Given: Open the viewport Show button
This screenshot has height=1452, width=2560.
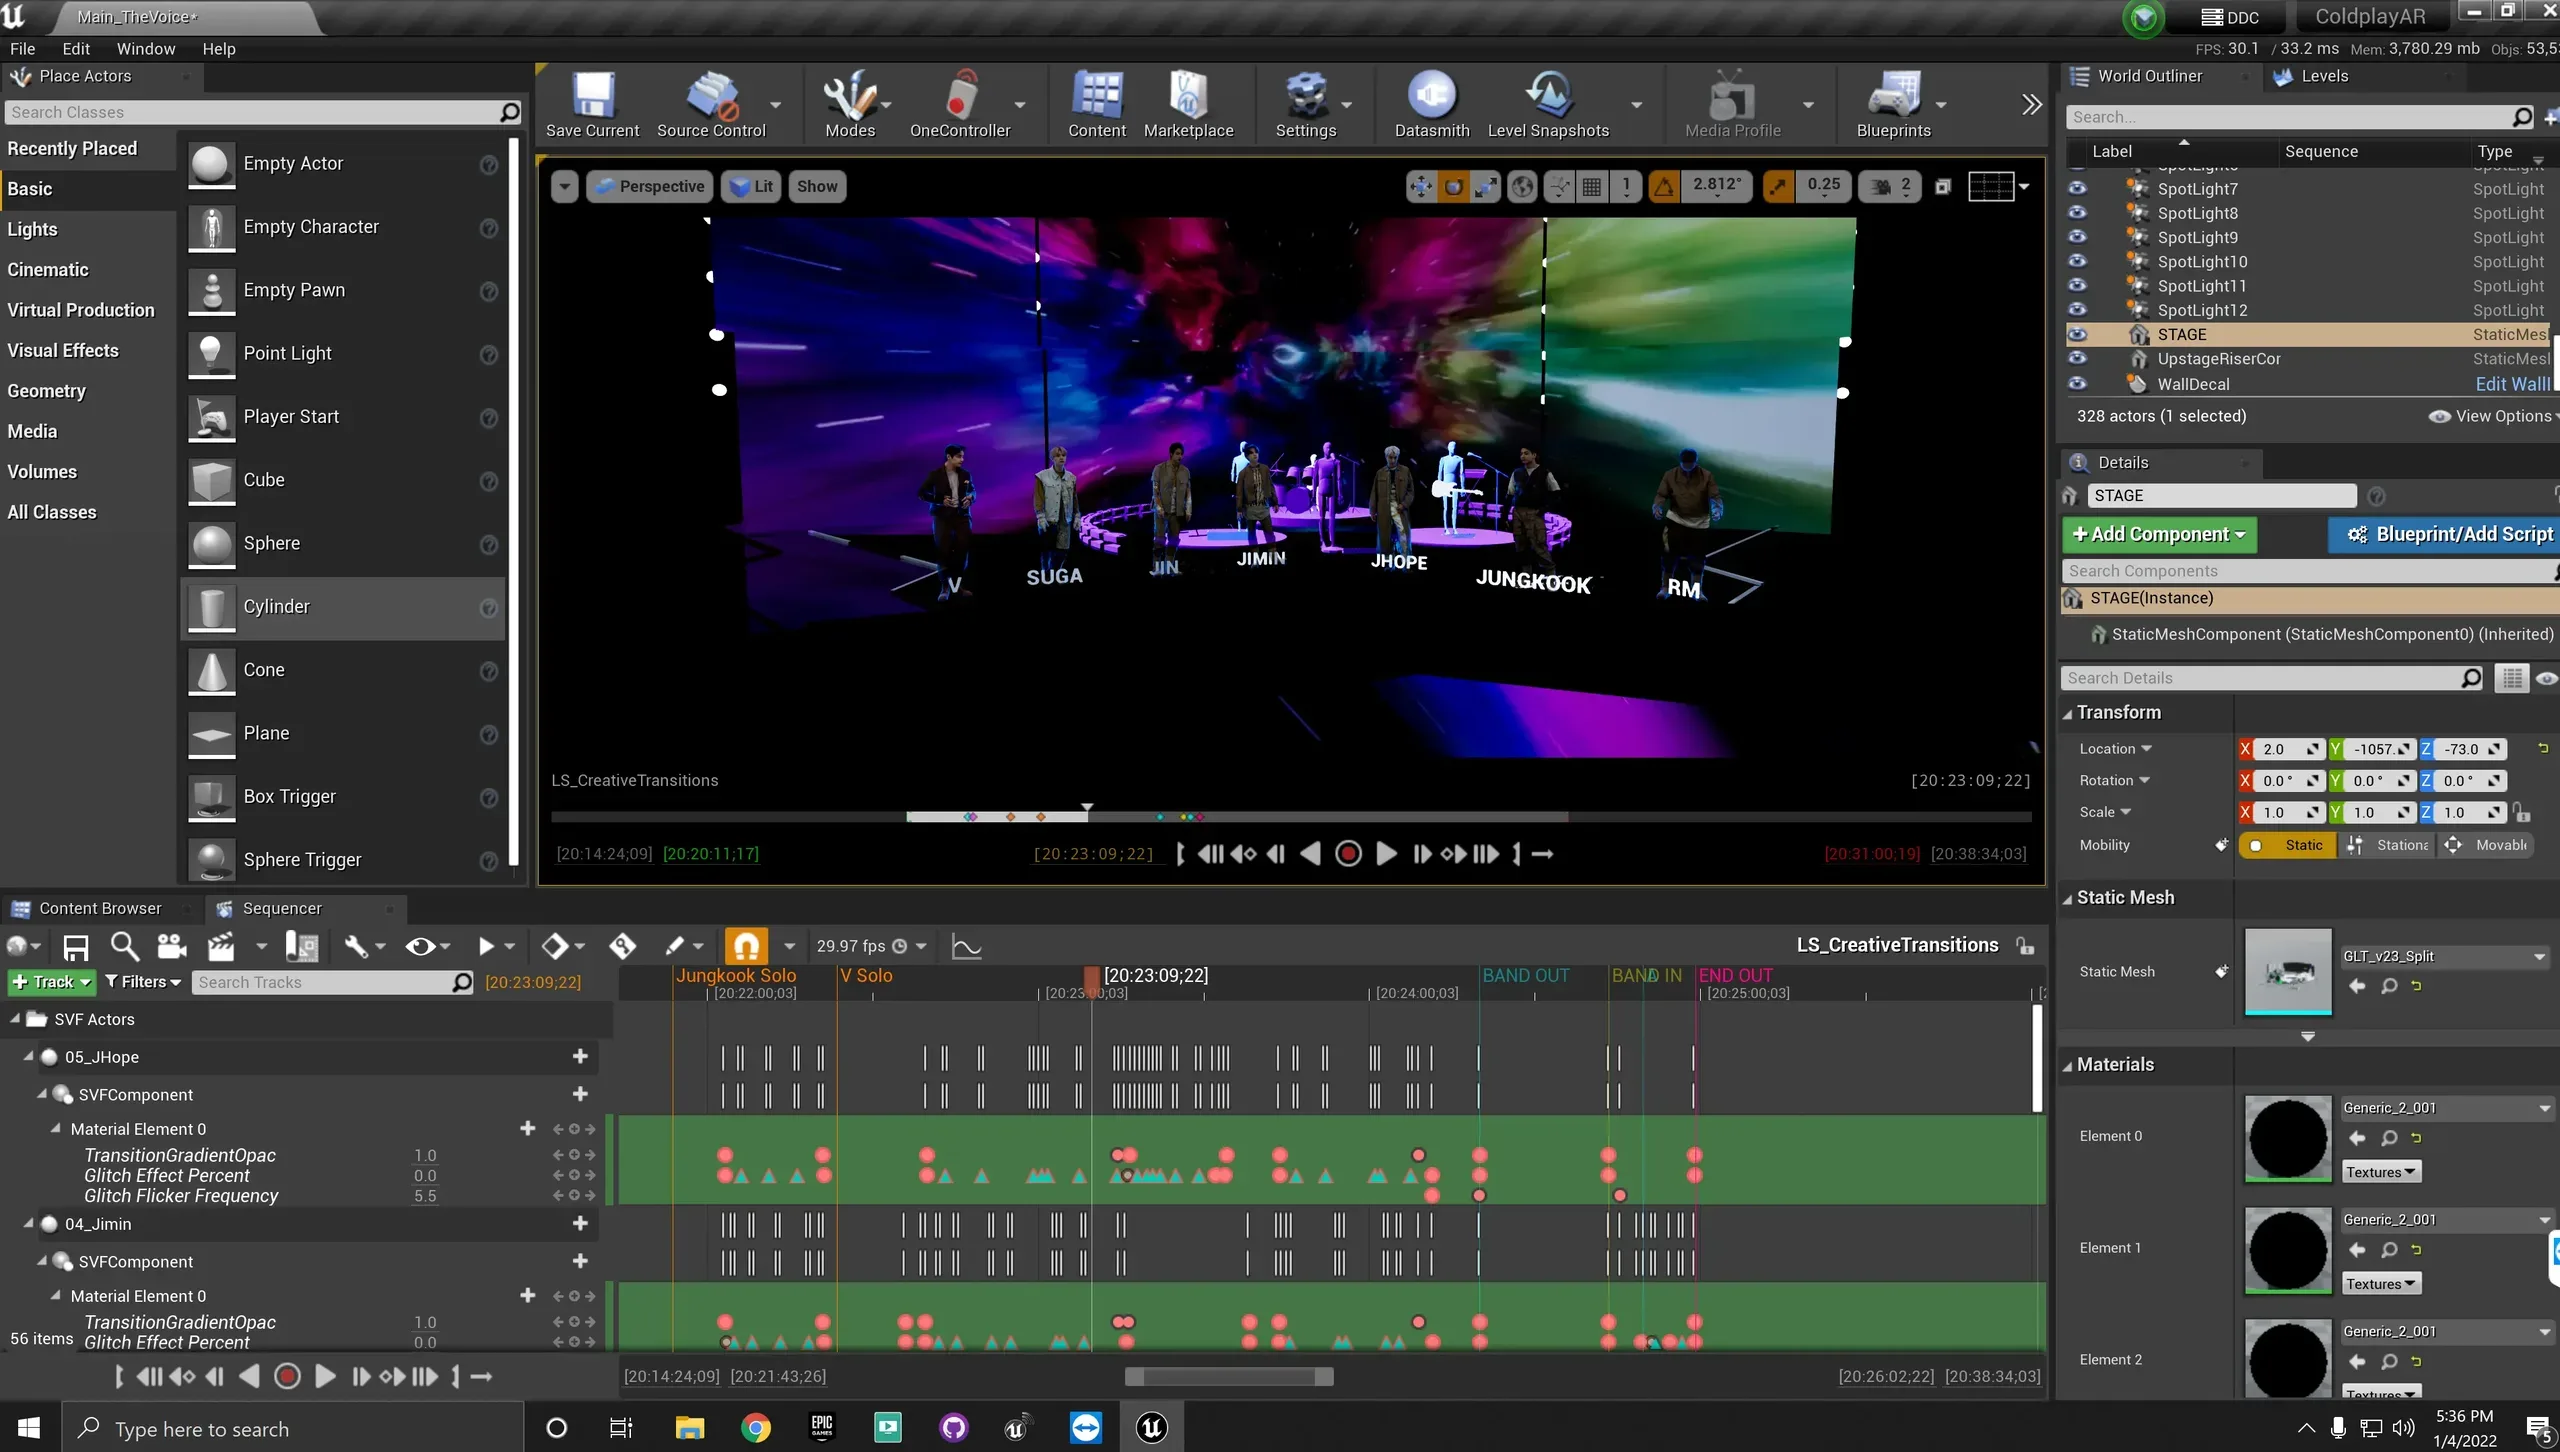Looking at the screenshot, I should [817, 186].
